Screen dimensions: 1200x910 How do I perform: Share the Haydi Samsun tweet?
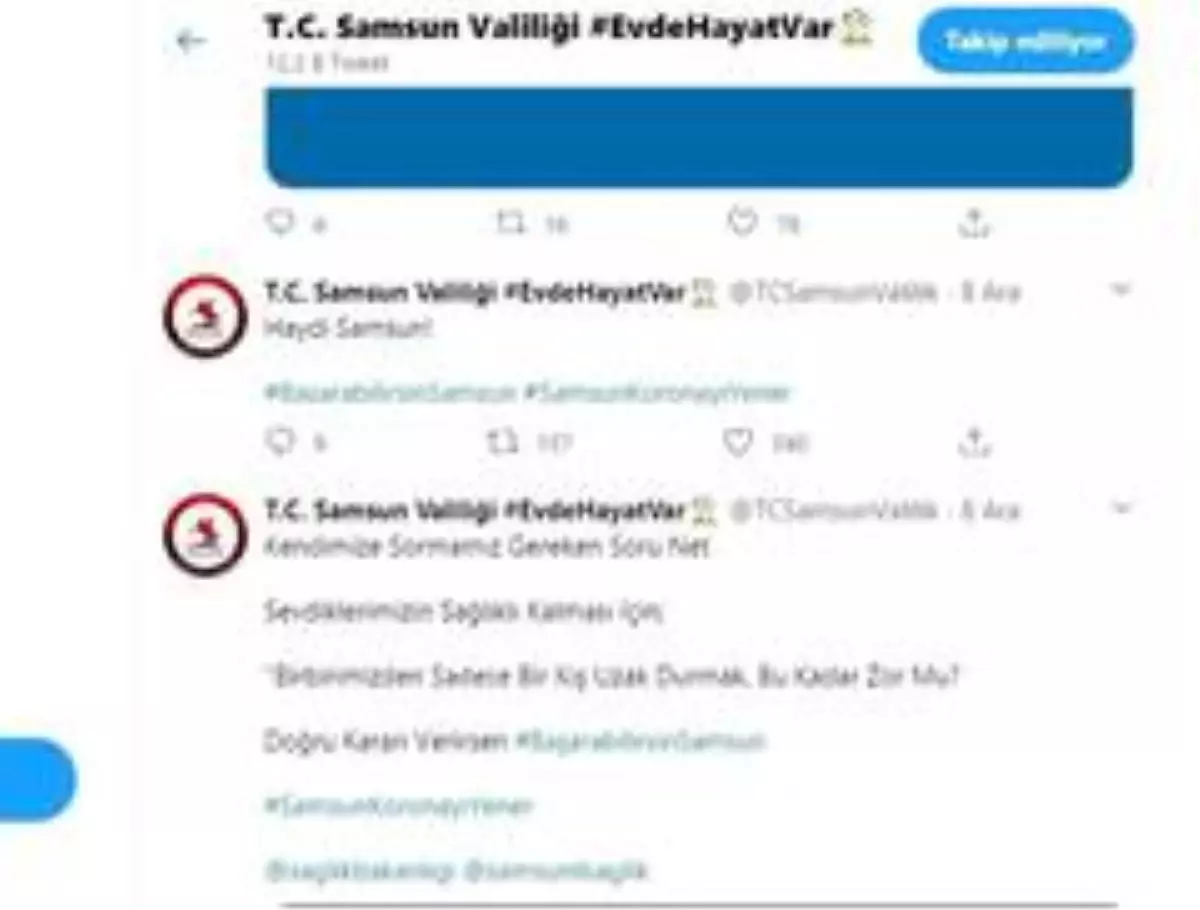(x=973, y=441)
